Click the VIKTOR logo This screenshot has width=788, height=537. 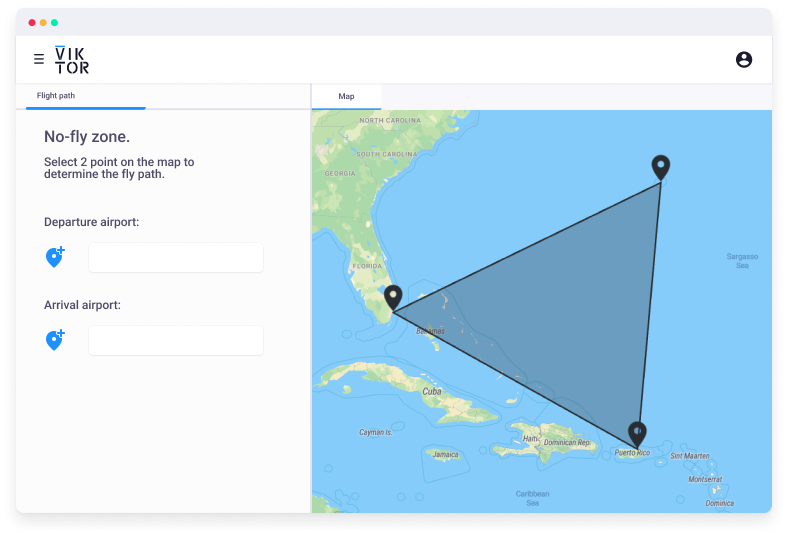pos(72,60)
